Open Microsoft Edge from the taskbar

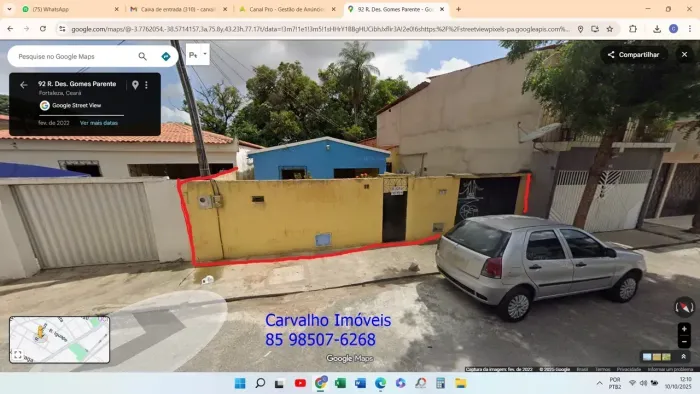click(x=380, y=383)
